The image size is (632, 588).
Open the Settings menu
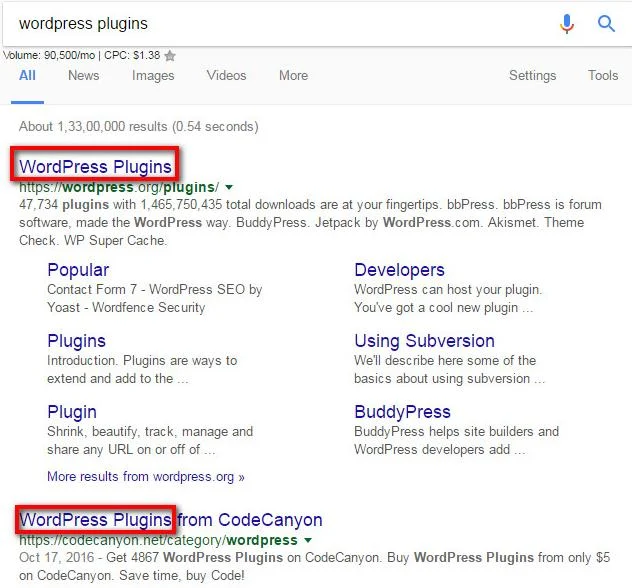pyautogui.click(x=532, y=75)
